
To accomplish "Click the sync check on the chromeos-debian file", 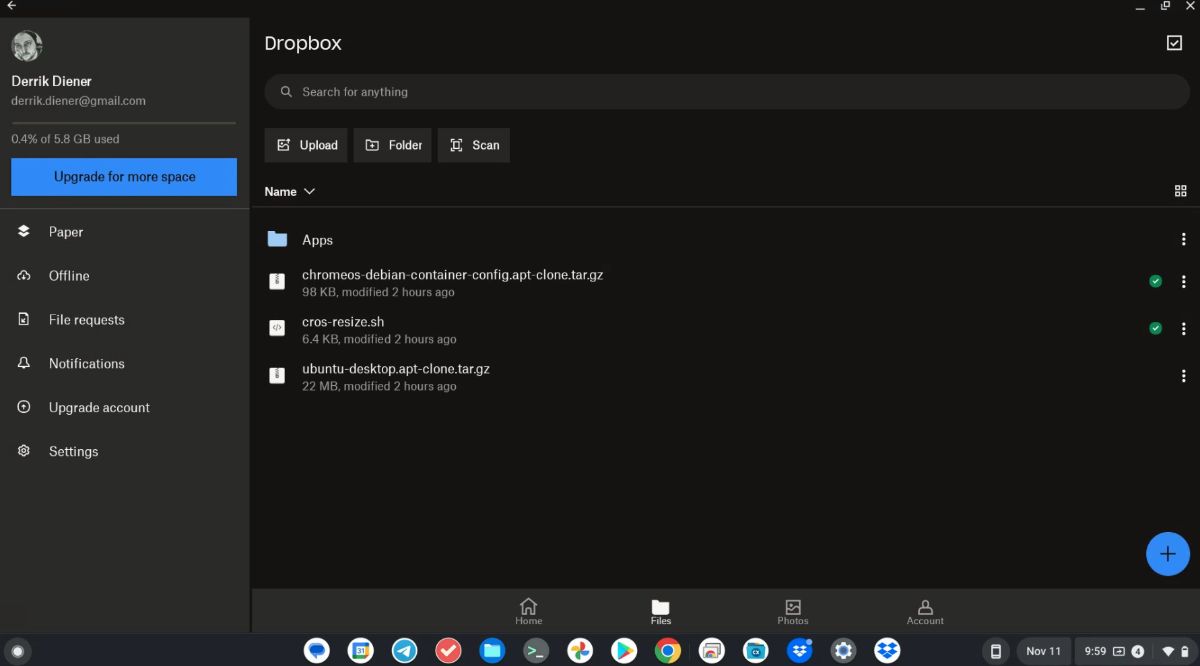I will click(x=1155, y=281).
